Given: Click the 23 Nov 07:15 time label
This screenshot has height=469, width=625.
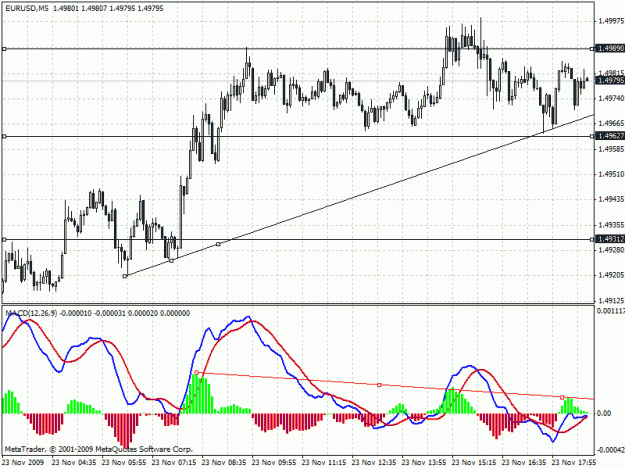Looking at the screenshot, I should (x=174, y=463).
